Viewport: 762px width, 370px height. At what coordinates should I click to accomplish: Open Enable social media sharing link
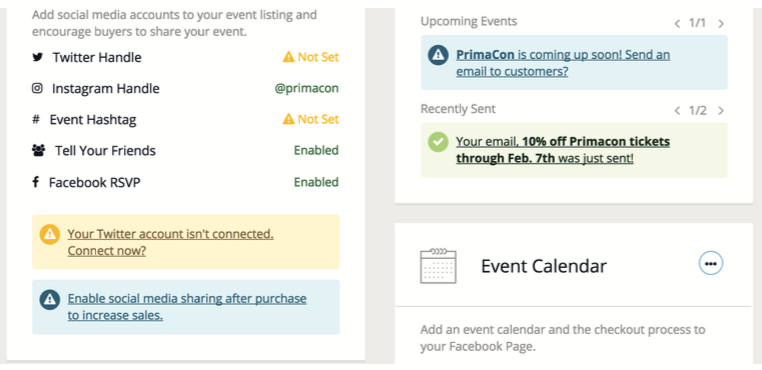coord(187,307)
